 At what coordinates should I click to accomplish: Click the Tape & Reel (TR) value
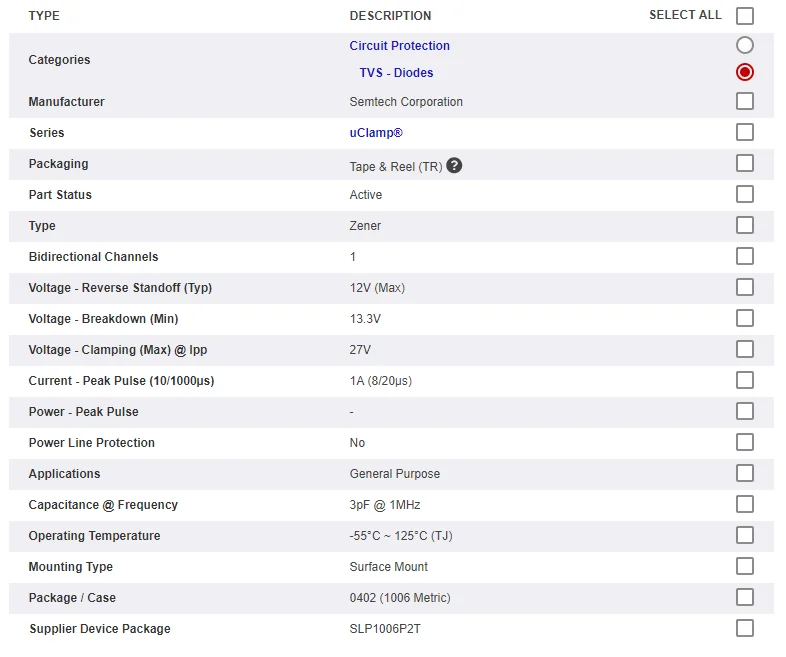(396, 166)
